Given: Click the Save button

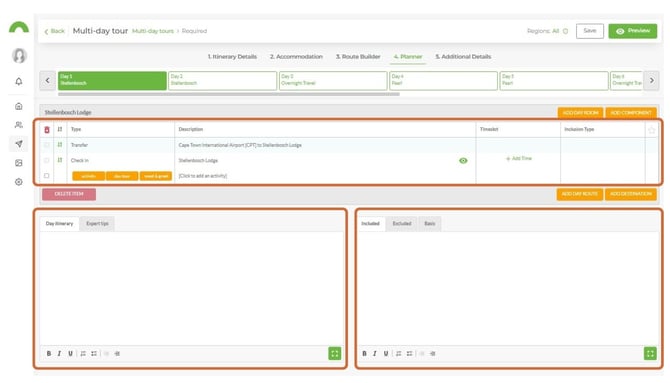Looking at the screenshot, I should click(x=590, y=31).
